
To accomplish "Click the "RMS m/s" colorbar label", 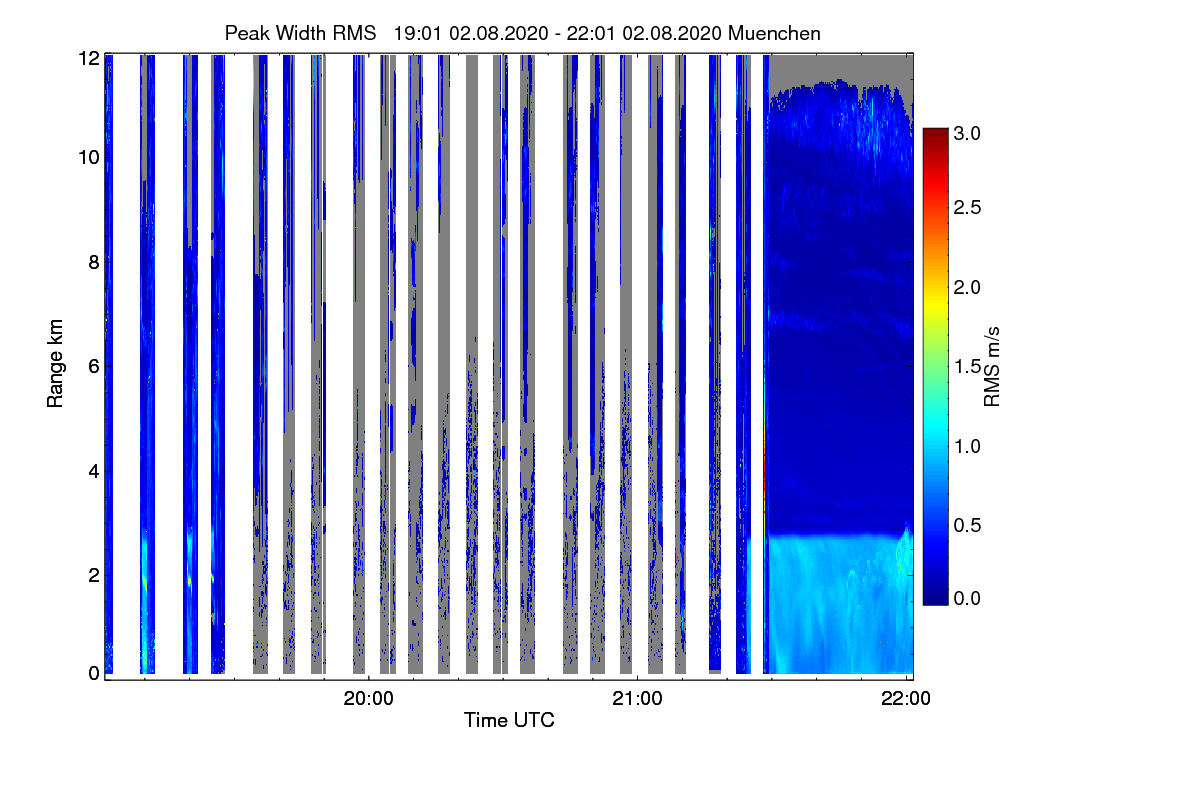I will (x=992, y=366).
